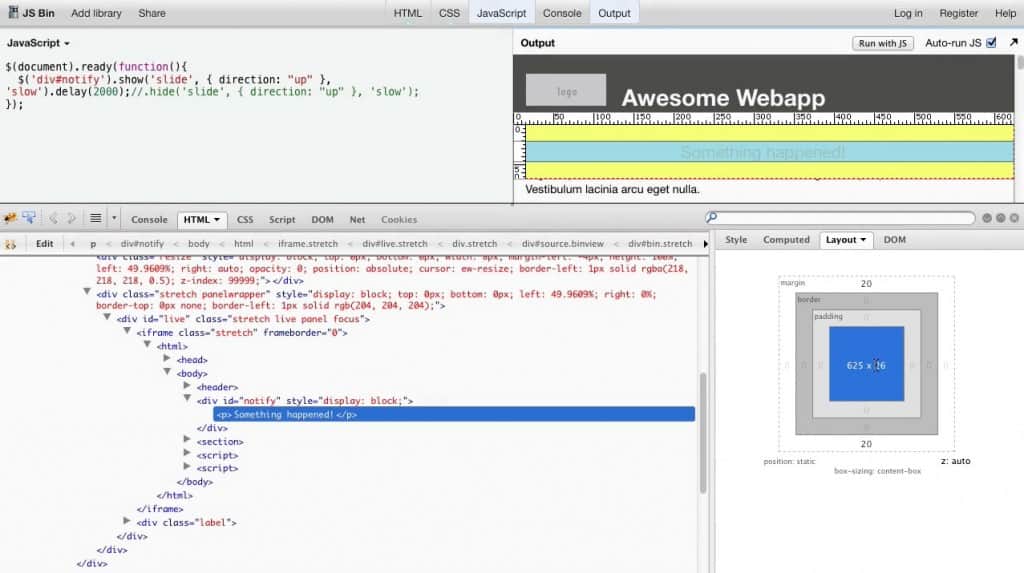Pop out the Output panel arrow
The height and width of the screenshot is (573, 1024).
click(1014, 42)
